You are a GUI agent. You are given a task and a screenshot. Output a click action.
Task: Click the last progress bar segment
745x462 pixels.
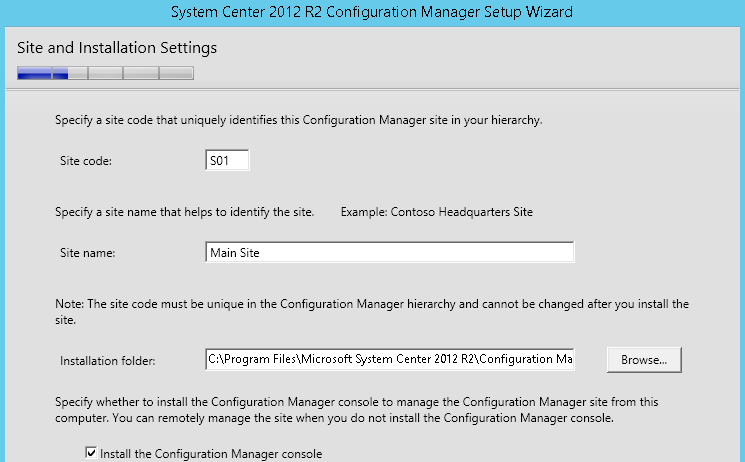point(176,73)
